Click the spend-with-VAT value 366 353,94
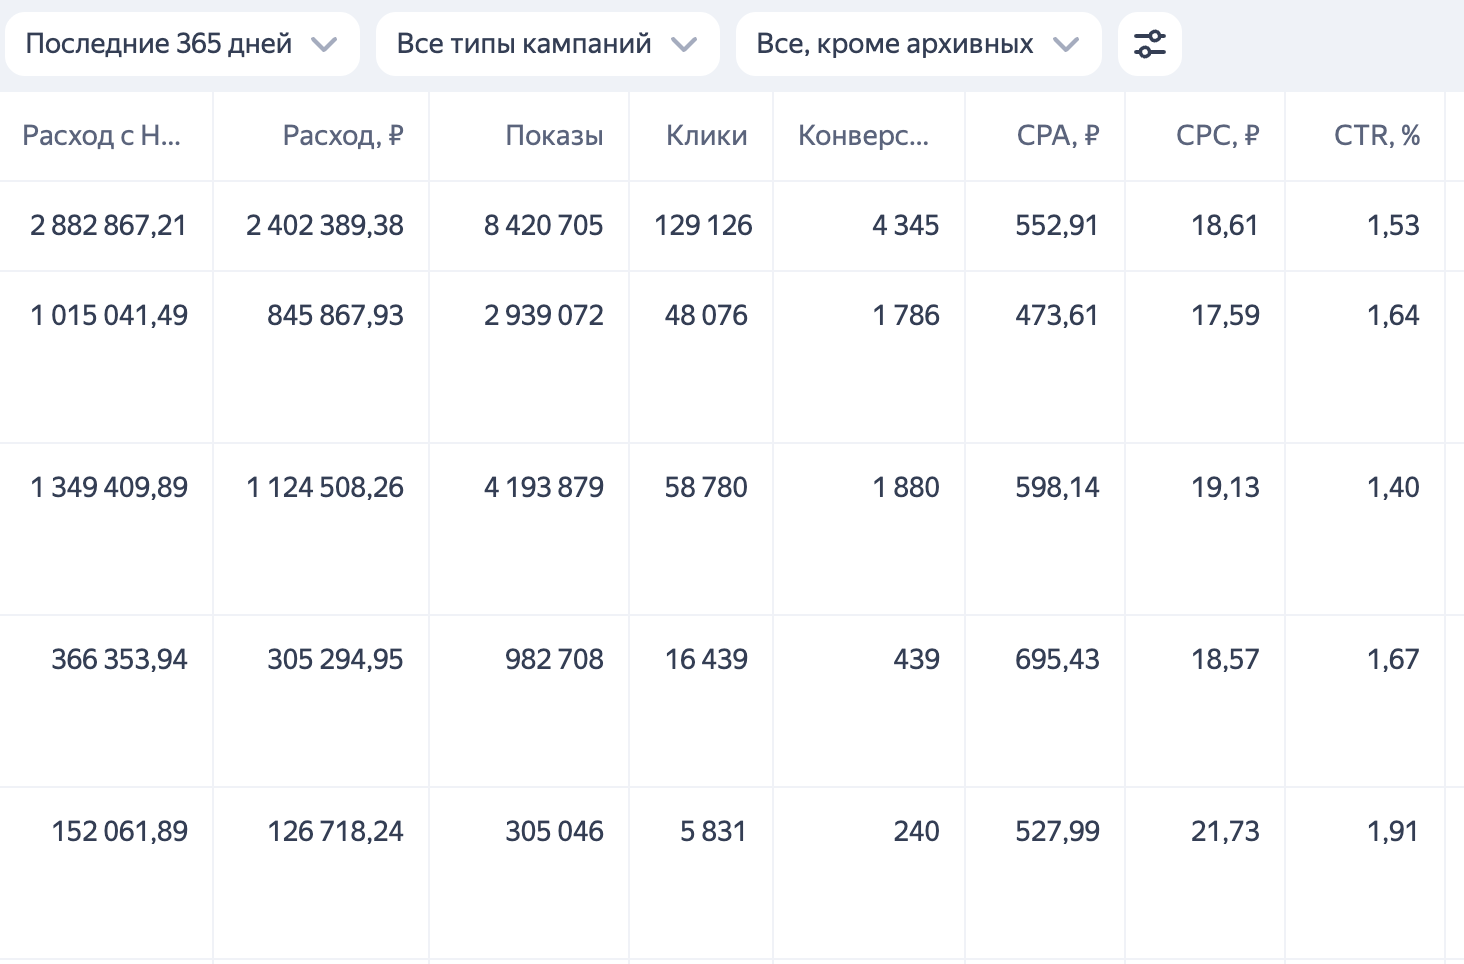This screenshot has width=1464, height=964. pos(119,660)
